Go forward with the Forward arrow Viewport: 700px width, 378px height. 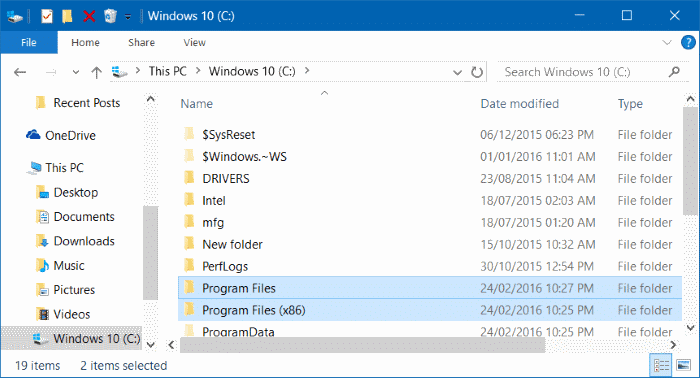pos(51,72)
